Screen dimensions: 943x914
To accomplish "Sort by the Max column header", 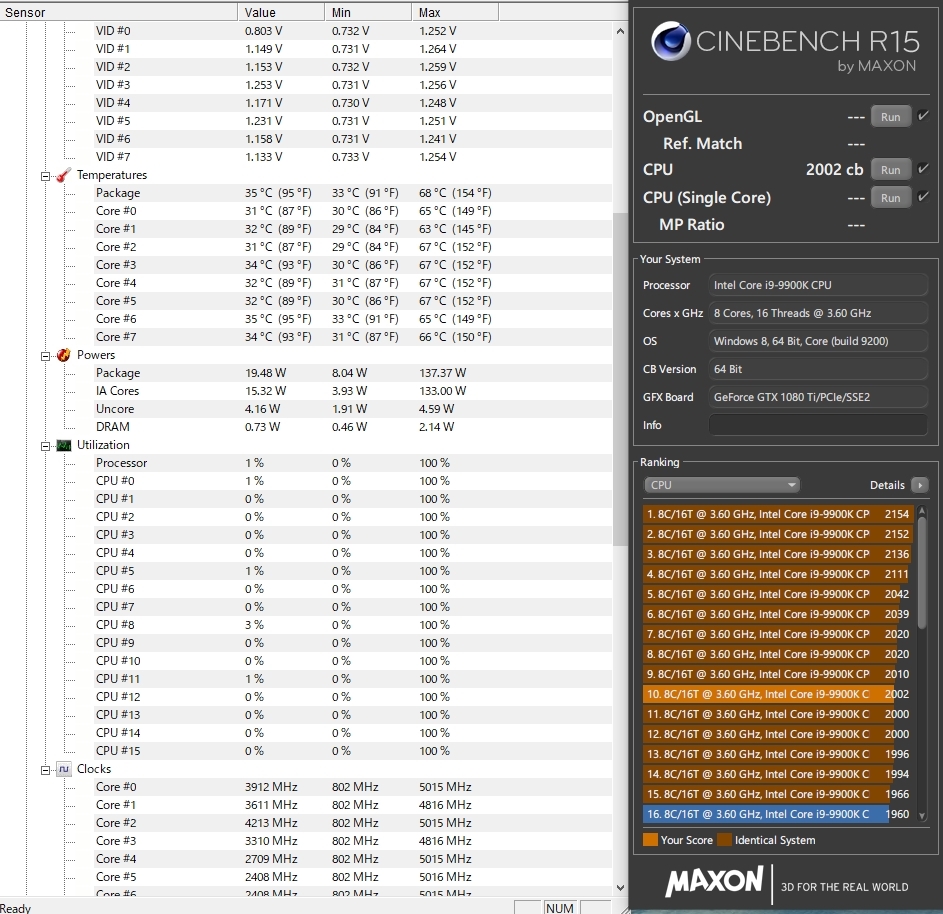I will (455, 12).
